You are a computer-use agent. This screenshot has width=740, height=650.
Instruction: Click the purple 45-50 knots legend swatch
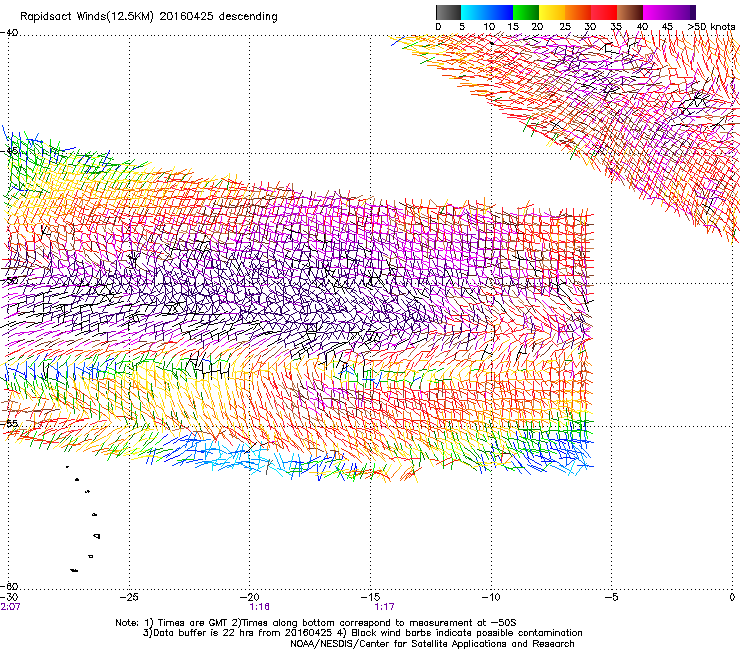point(682,12)
